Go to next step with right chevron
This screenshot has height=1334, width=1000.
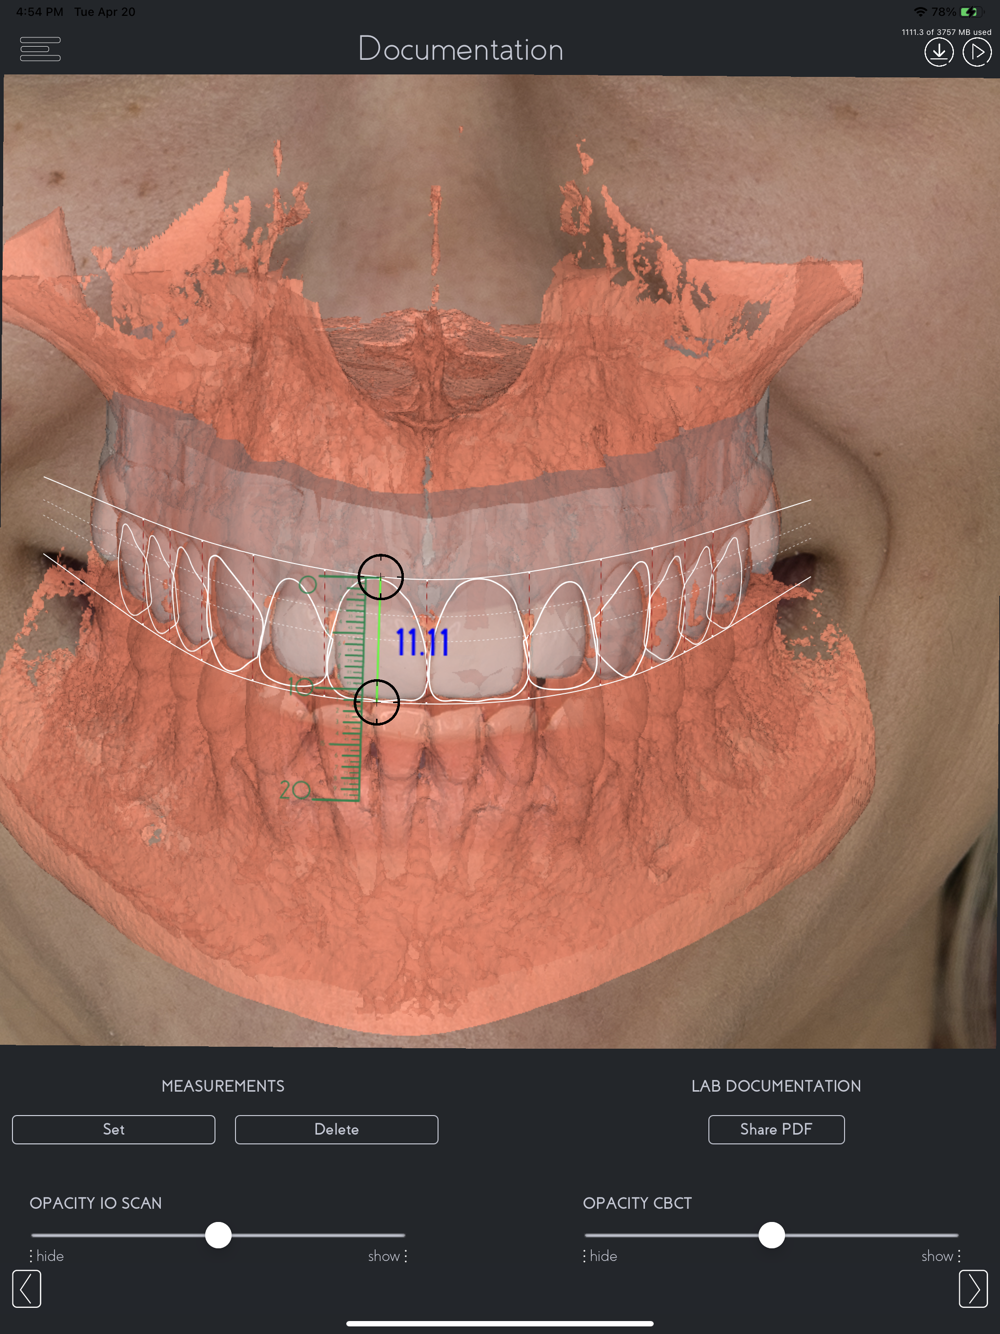[x=973, y=1289]
